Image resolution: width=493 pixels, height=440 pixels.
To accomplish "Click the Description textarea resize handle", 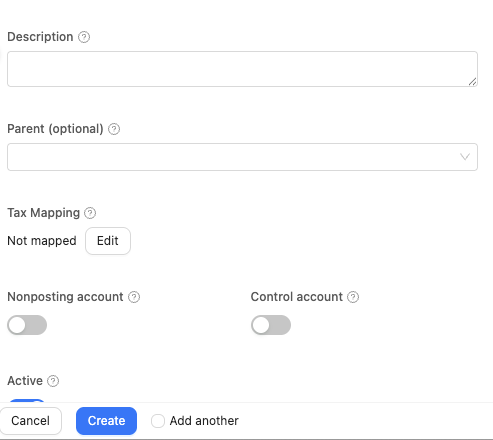I will click(472, 82).
